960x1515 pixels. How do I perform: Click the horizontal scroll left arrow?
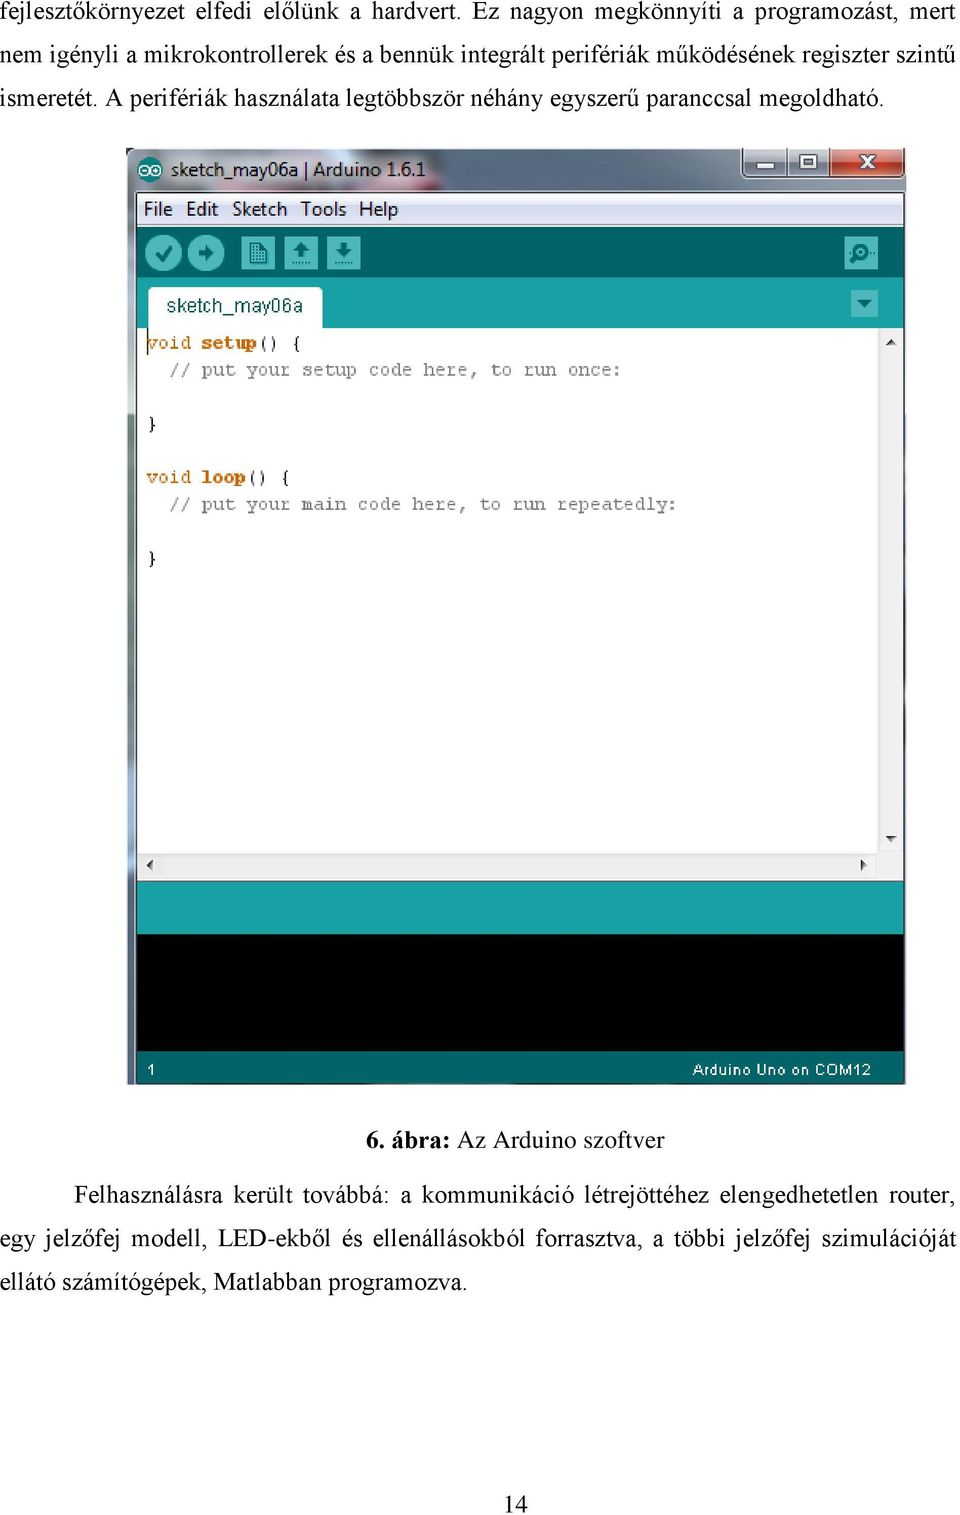(150, 865)
